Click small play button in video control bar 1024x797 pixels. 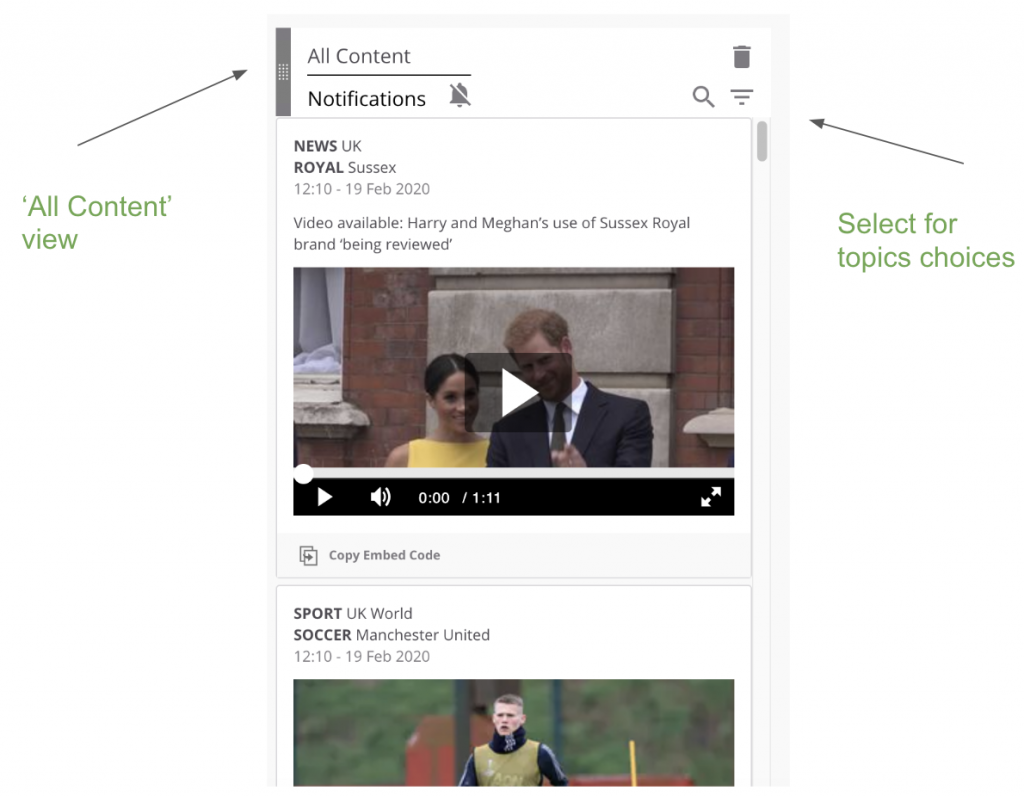[x=324, y=497]
